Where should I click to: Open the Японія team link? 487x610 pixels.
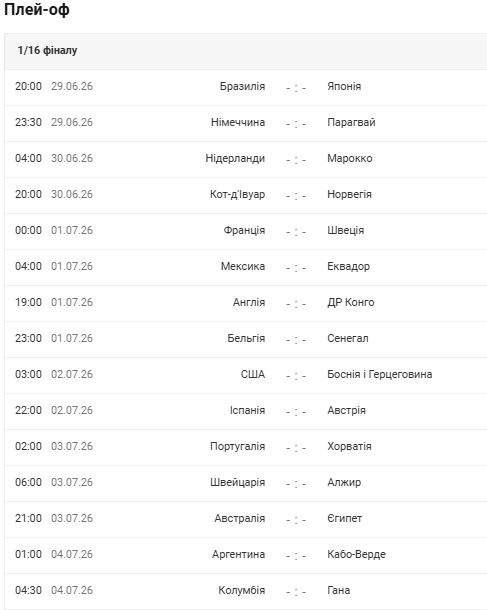click(344, 86)
